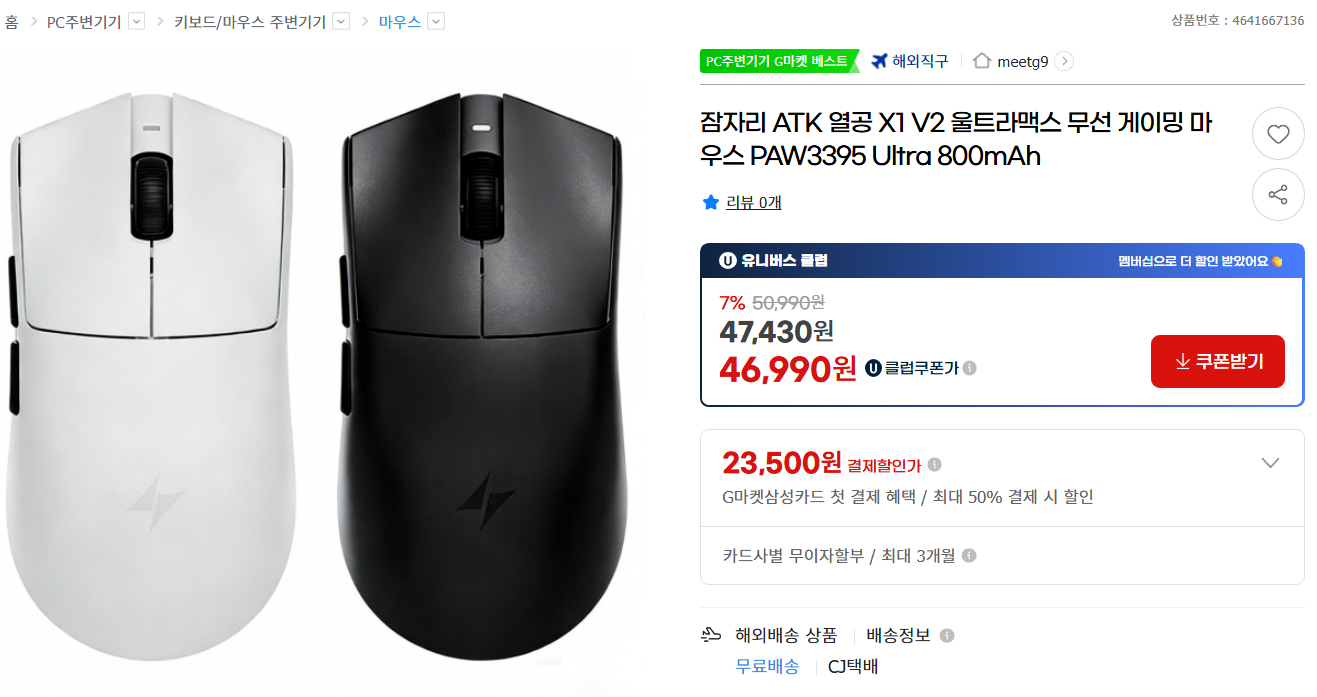Image resolution: width=1317 pixels, height=697 pixels.
Task: Click the airplane icon next to 해외직구
Action: pos(880,61)
